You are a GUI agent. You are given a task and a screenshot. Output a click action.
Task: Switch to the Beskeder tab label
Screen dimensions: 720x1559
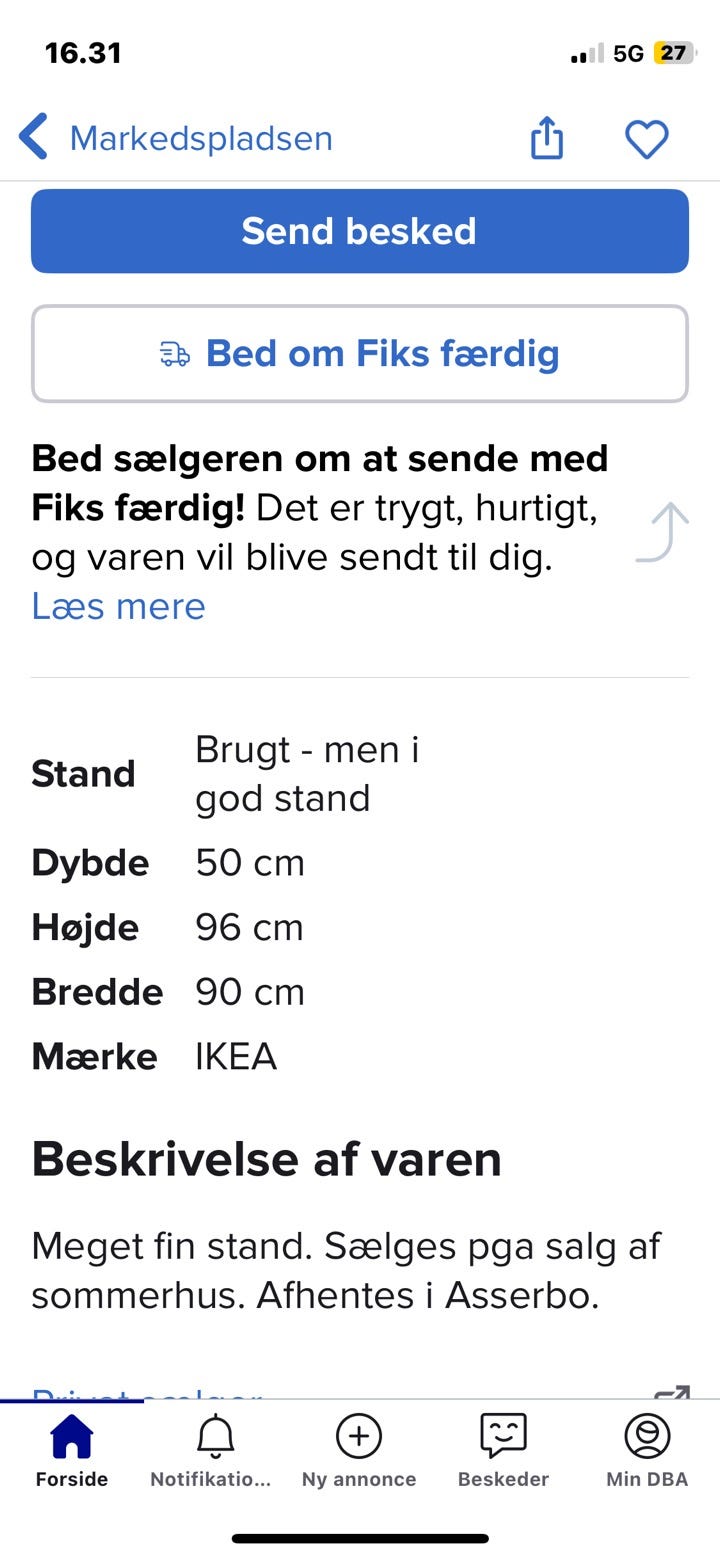coord(503,1480)
